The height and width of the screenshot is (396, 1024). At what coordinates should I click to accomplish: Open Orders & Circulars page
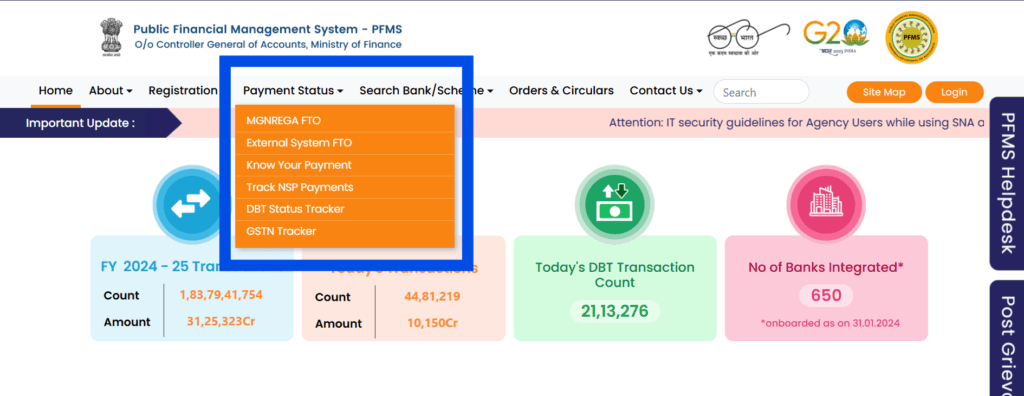pyautogui.click(x=561, y=91)
